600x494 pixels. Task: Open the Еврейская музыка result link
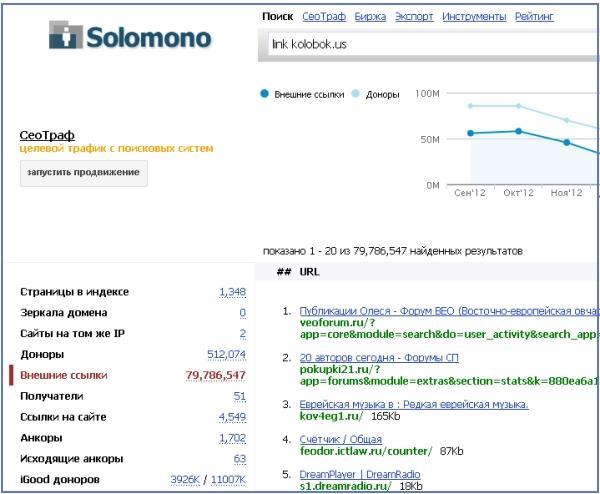pyautogui.click(x=413, y=404)
